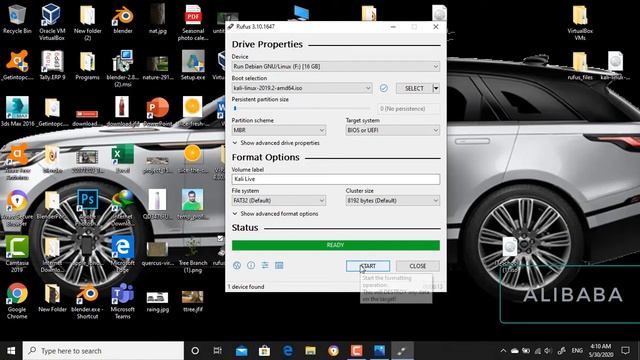Click the ENG language indicator
The image size is (640, 360).
pyautogui.click(x=577, y=351)
